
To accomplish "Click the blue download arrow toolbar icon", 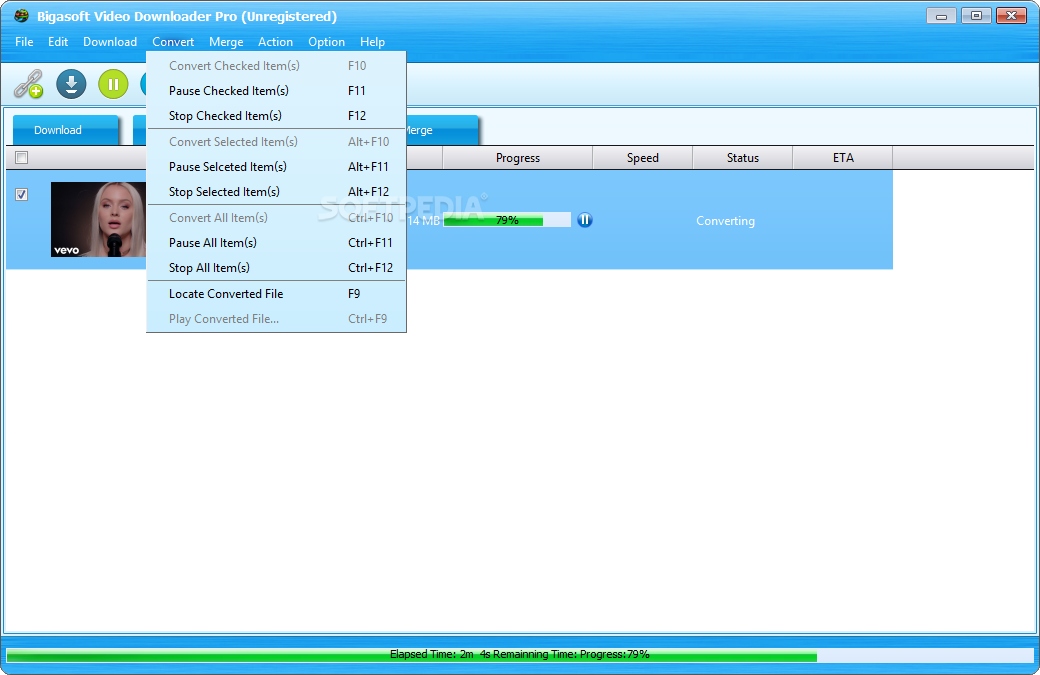I will (x=71, y=84).
